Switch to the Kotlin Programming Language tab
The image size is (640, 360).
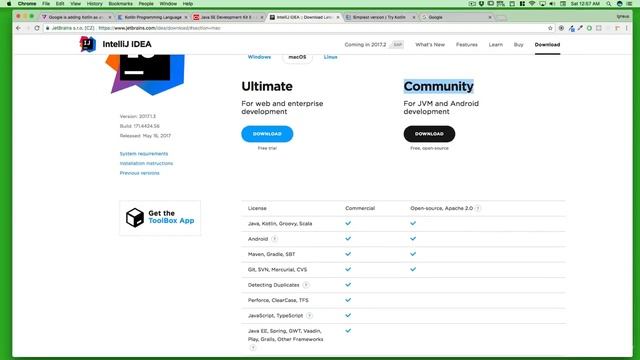click(x=152, y=17)
